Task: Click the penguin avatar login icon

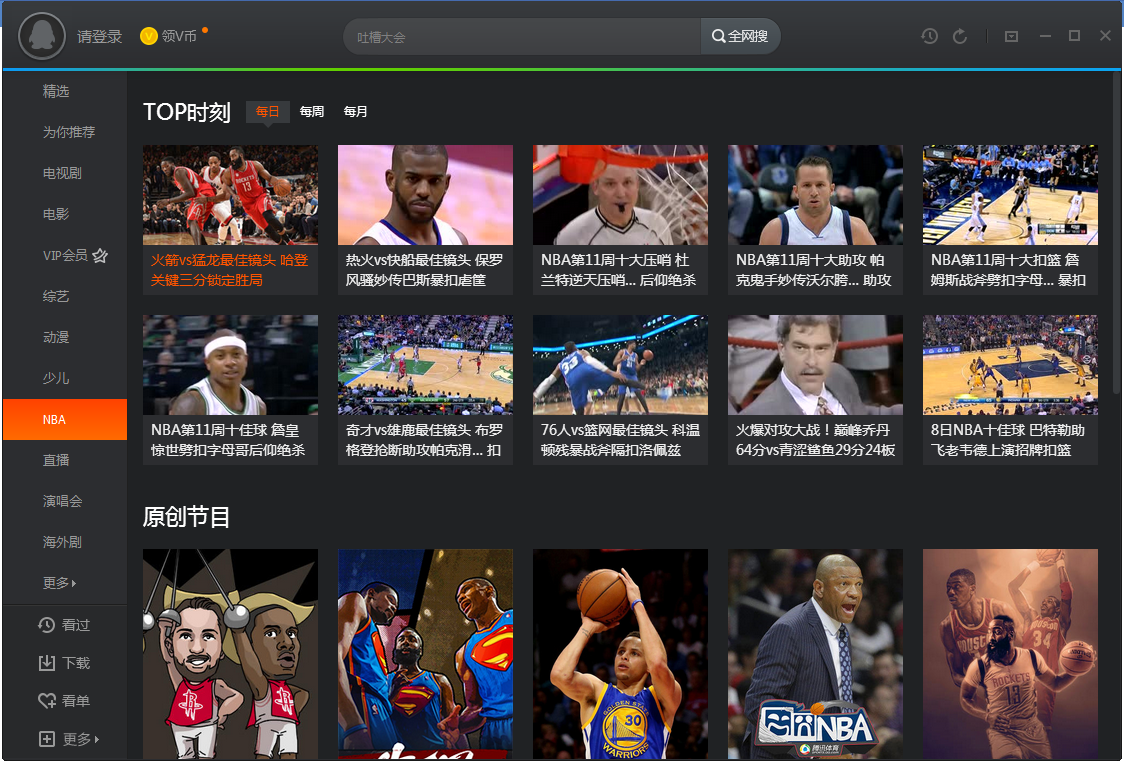Action: 42,37
